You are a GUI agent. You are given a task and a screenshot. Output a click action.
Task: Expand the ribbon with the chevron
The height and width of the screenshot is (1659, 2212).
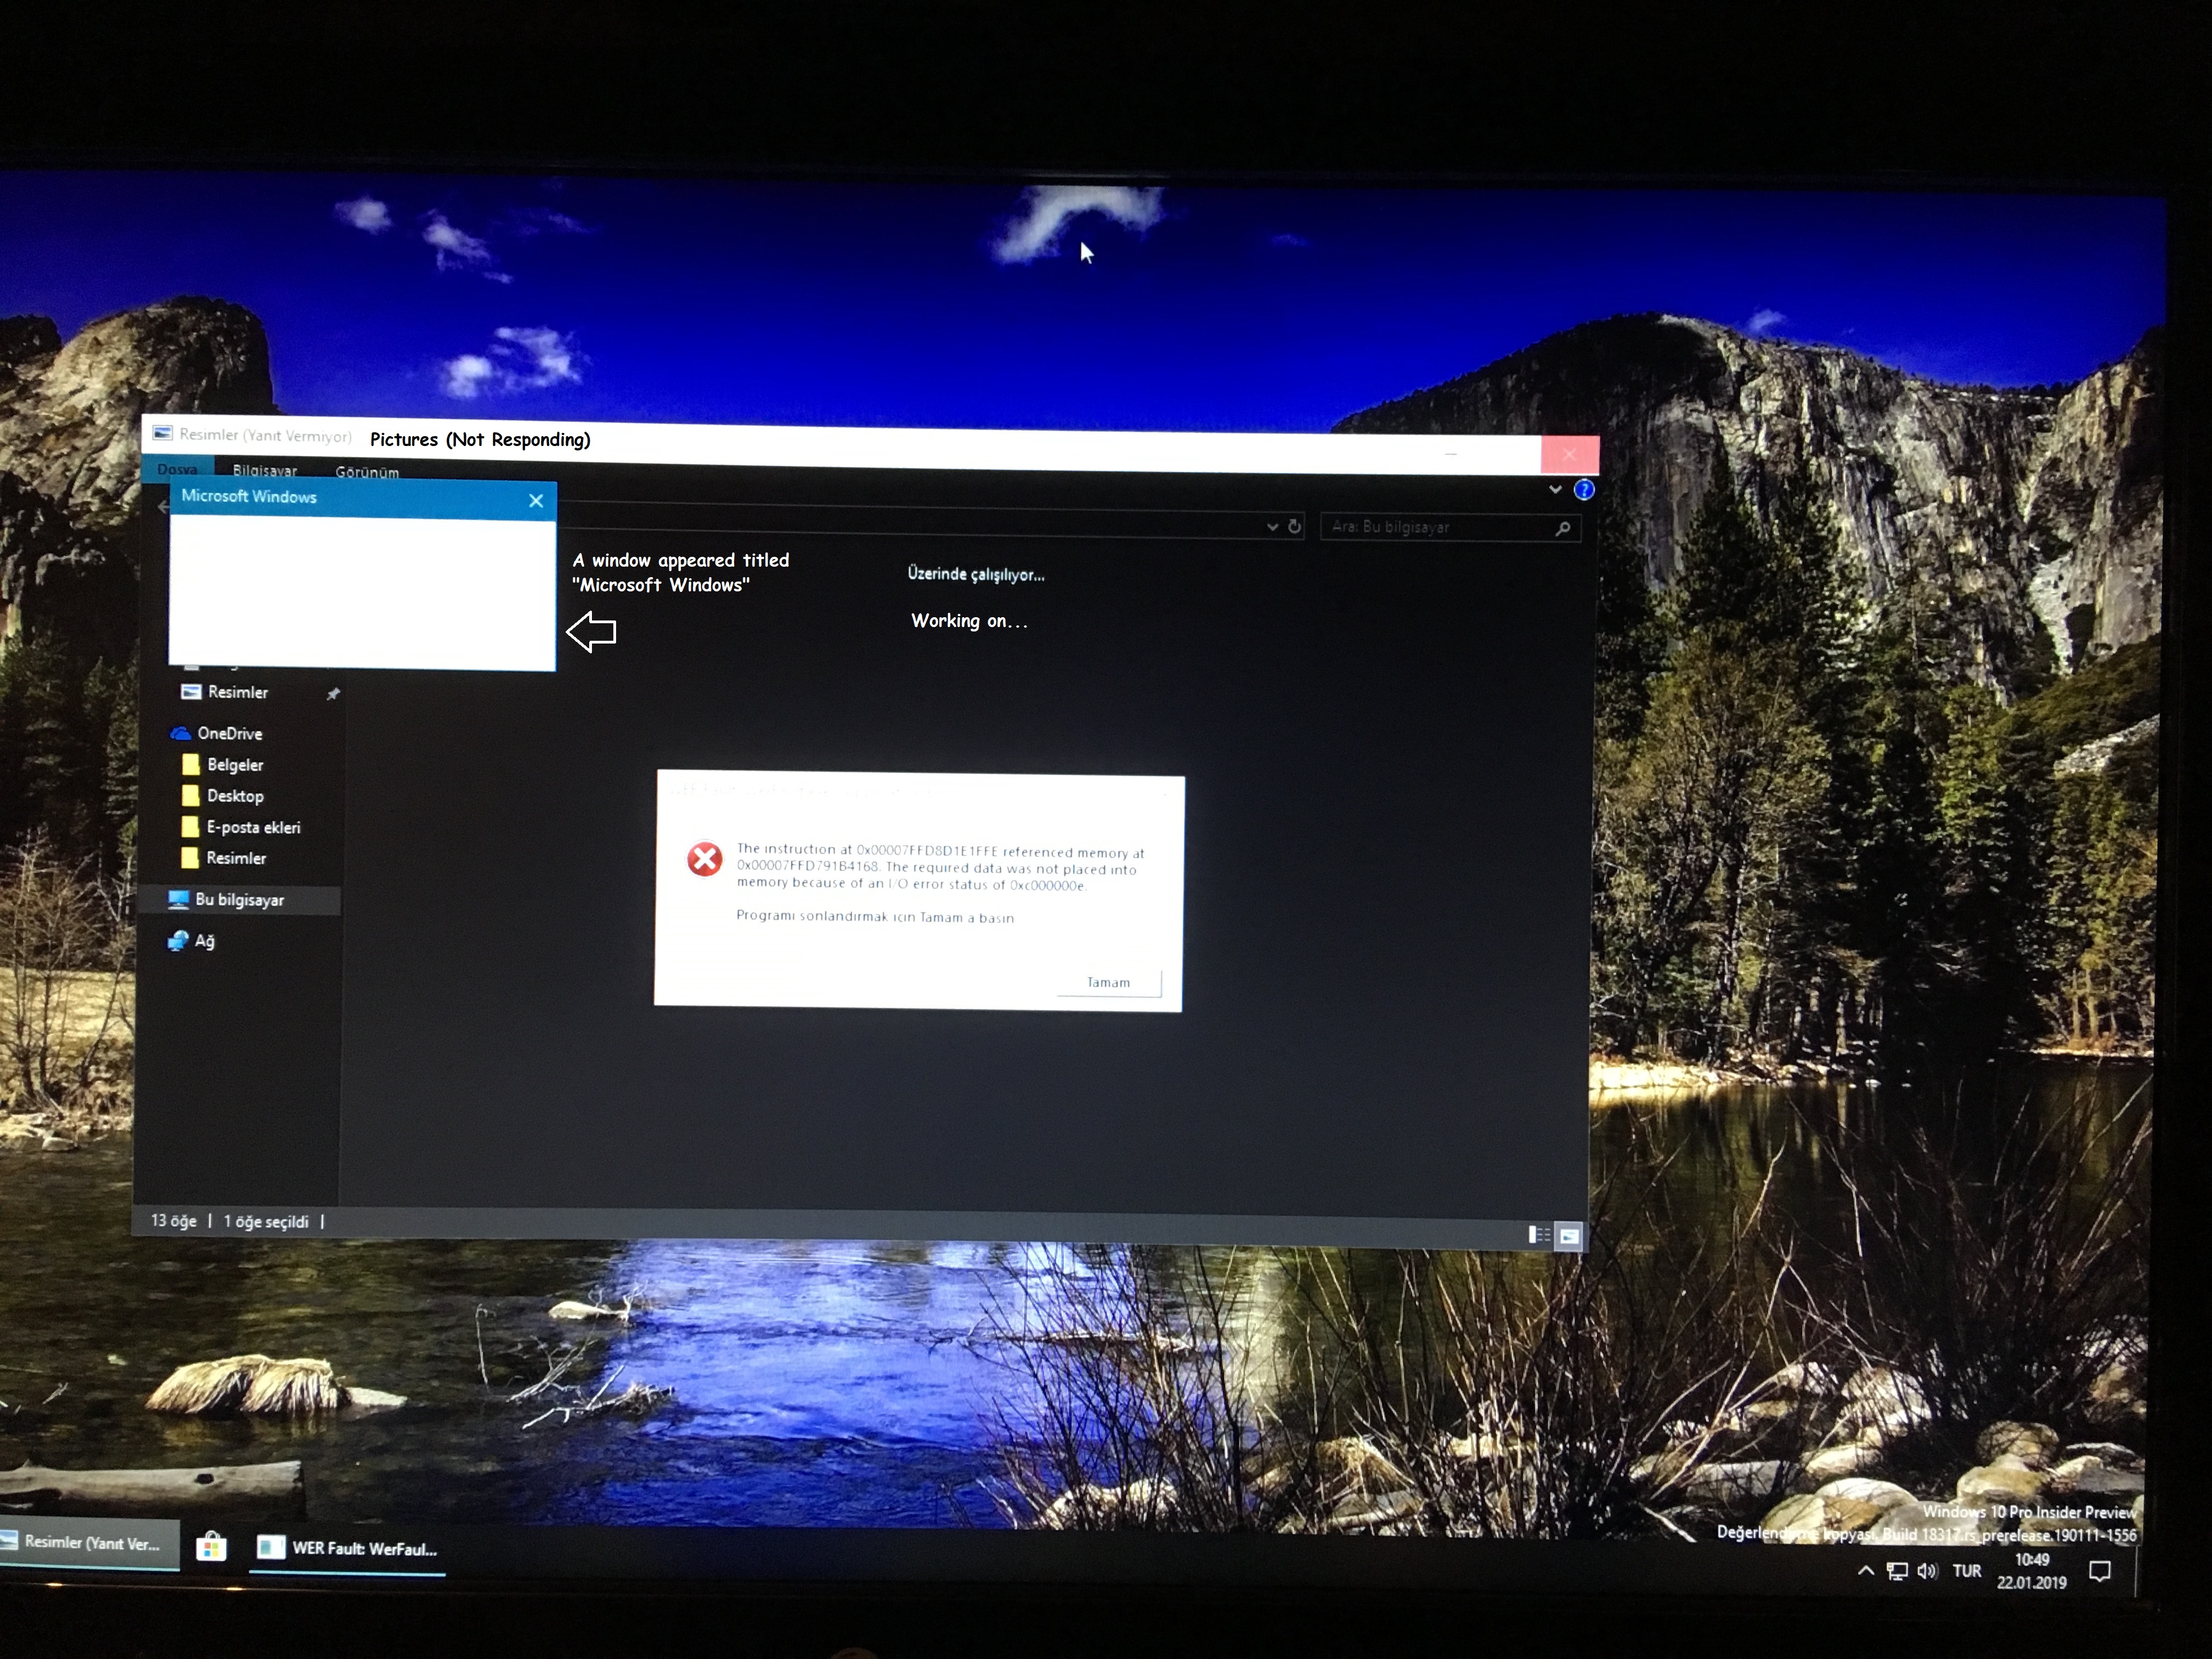coord(1555,489)
